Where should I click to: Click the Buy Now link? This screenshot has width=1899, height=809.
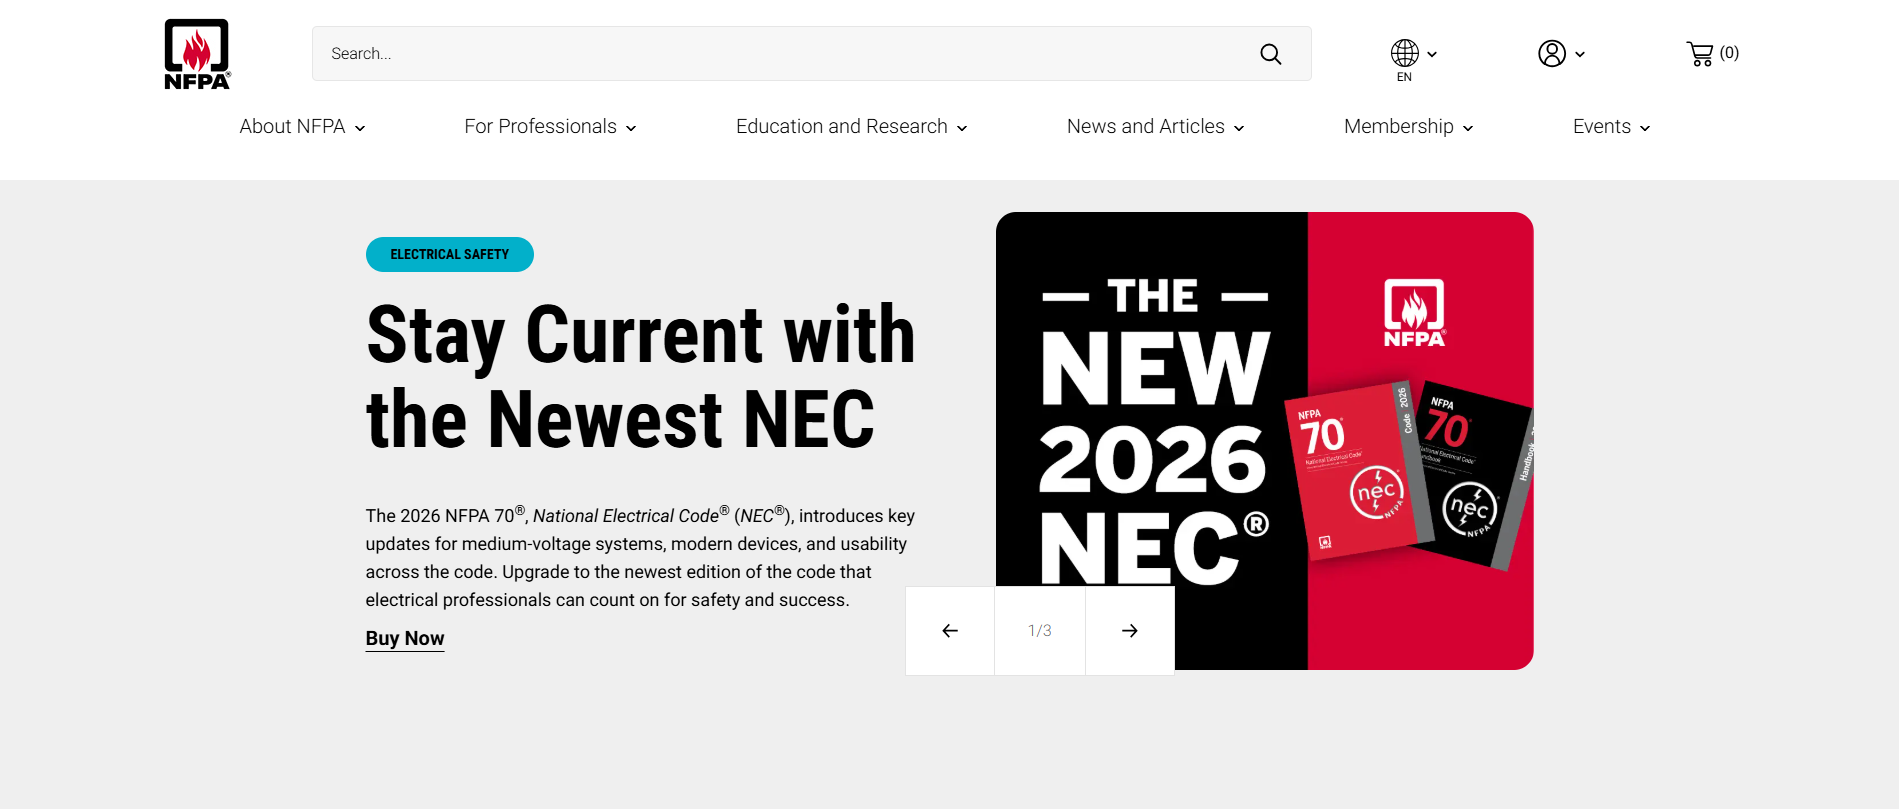tap(405, 639)
